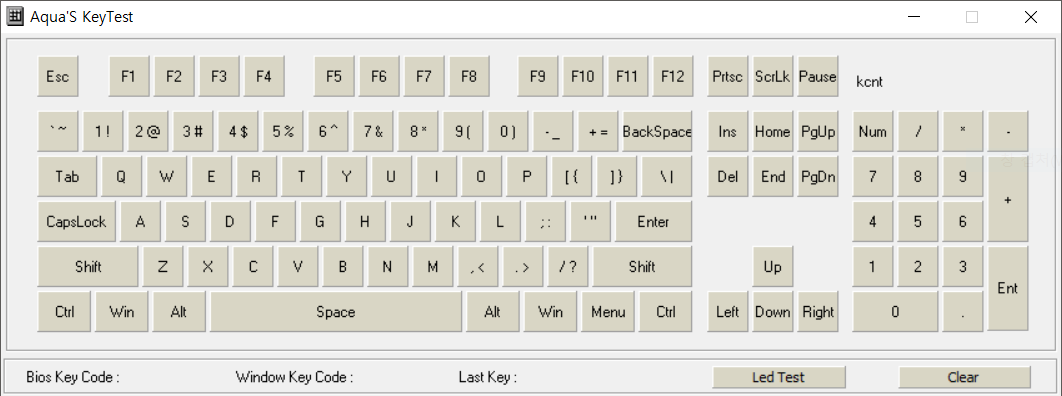
Task: Click the Up arrow key
Action: pyautogui.click(x=773, y=267)
